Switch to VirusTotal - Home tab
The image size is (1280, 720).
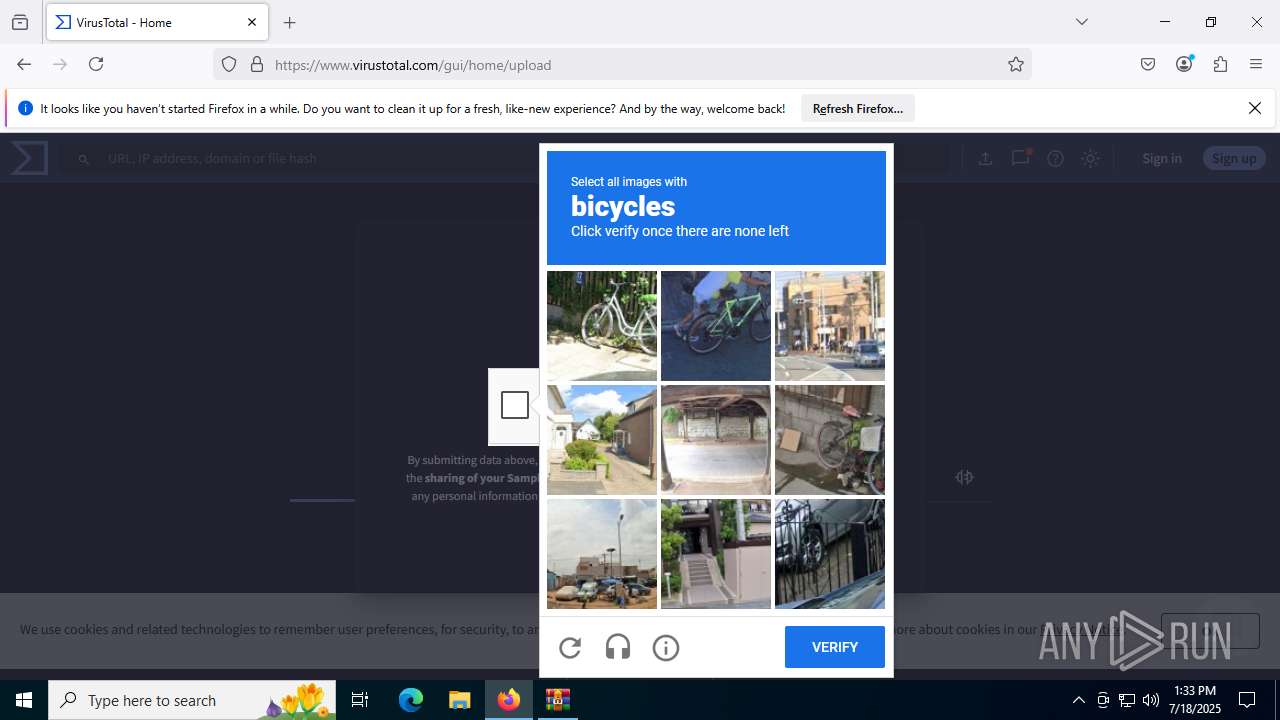coord(157,22)
